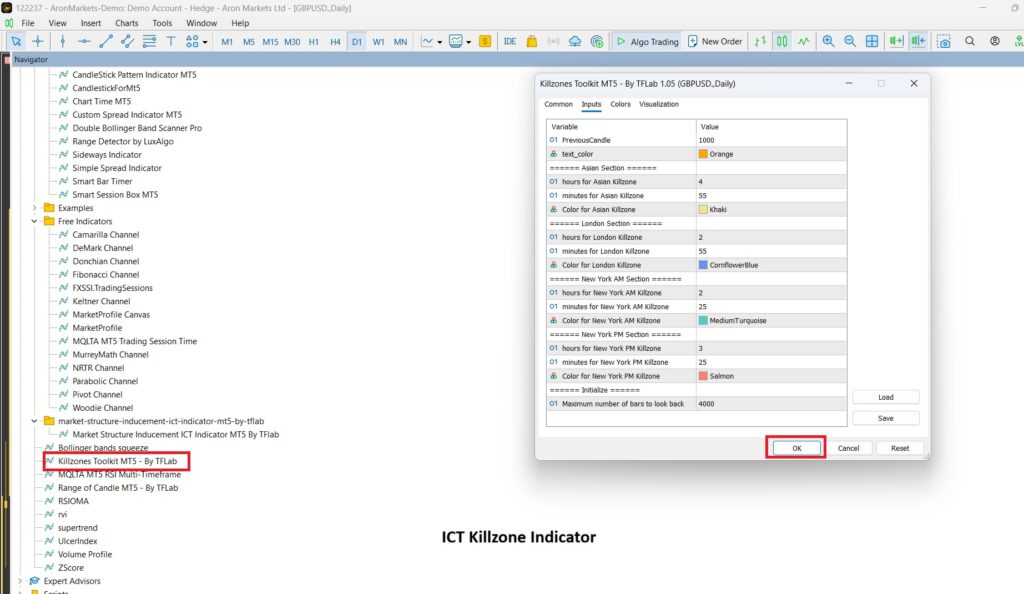Open the Charts menu
This screenshot has width=1024, height=594.
[127, 22]
